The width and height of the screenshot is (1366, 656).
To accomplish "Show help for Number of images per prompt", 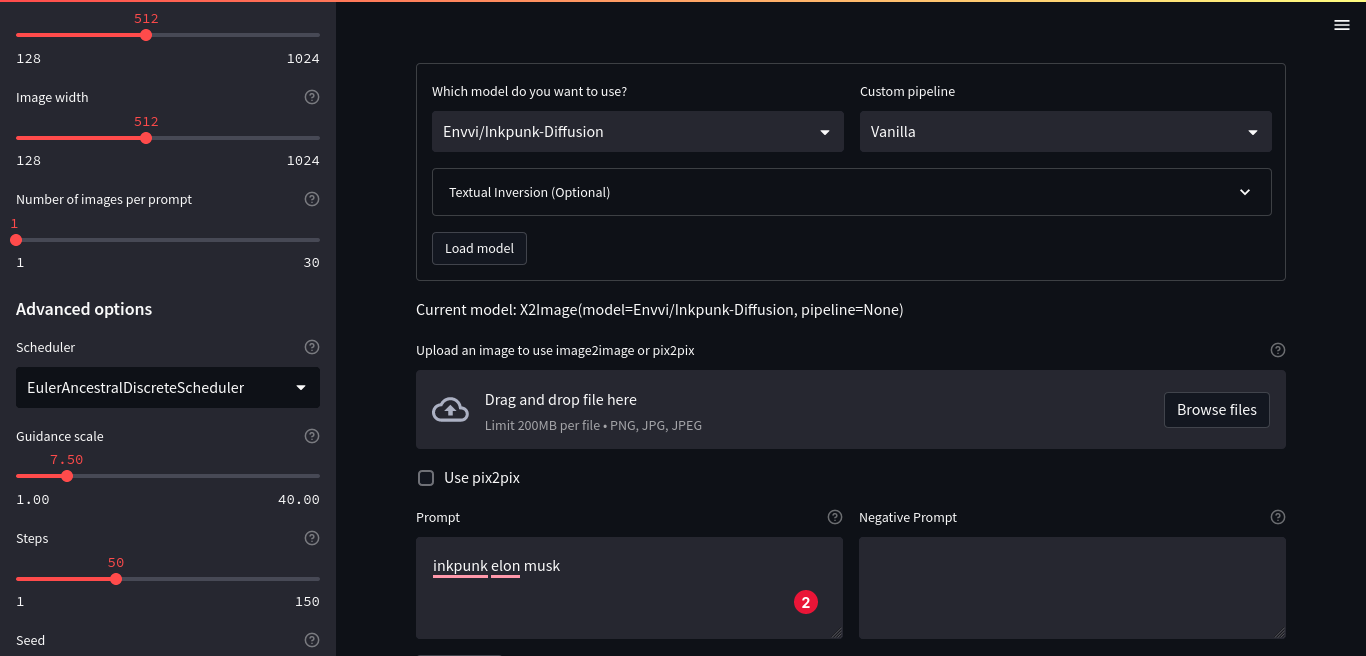I will [312, 200].
